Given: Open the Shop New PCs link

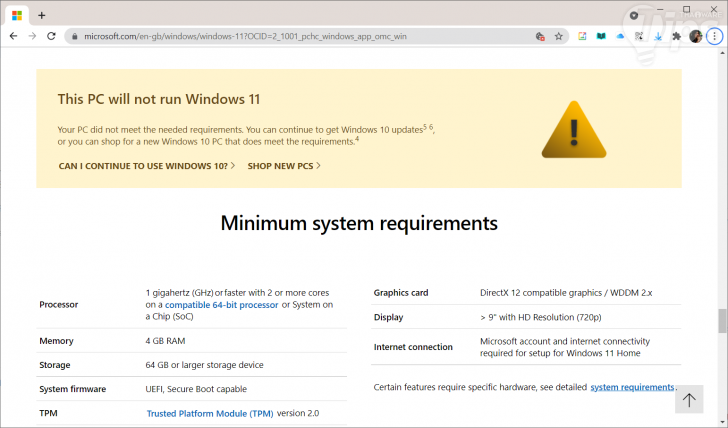Looking at the screenshot, I should 284,166.
